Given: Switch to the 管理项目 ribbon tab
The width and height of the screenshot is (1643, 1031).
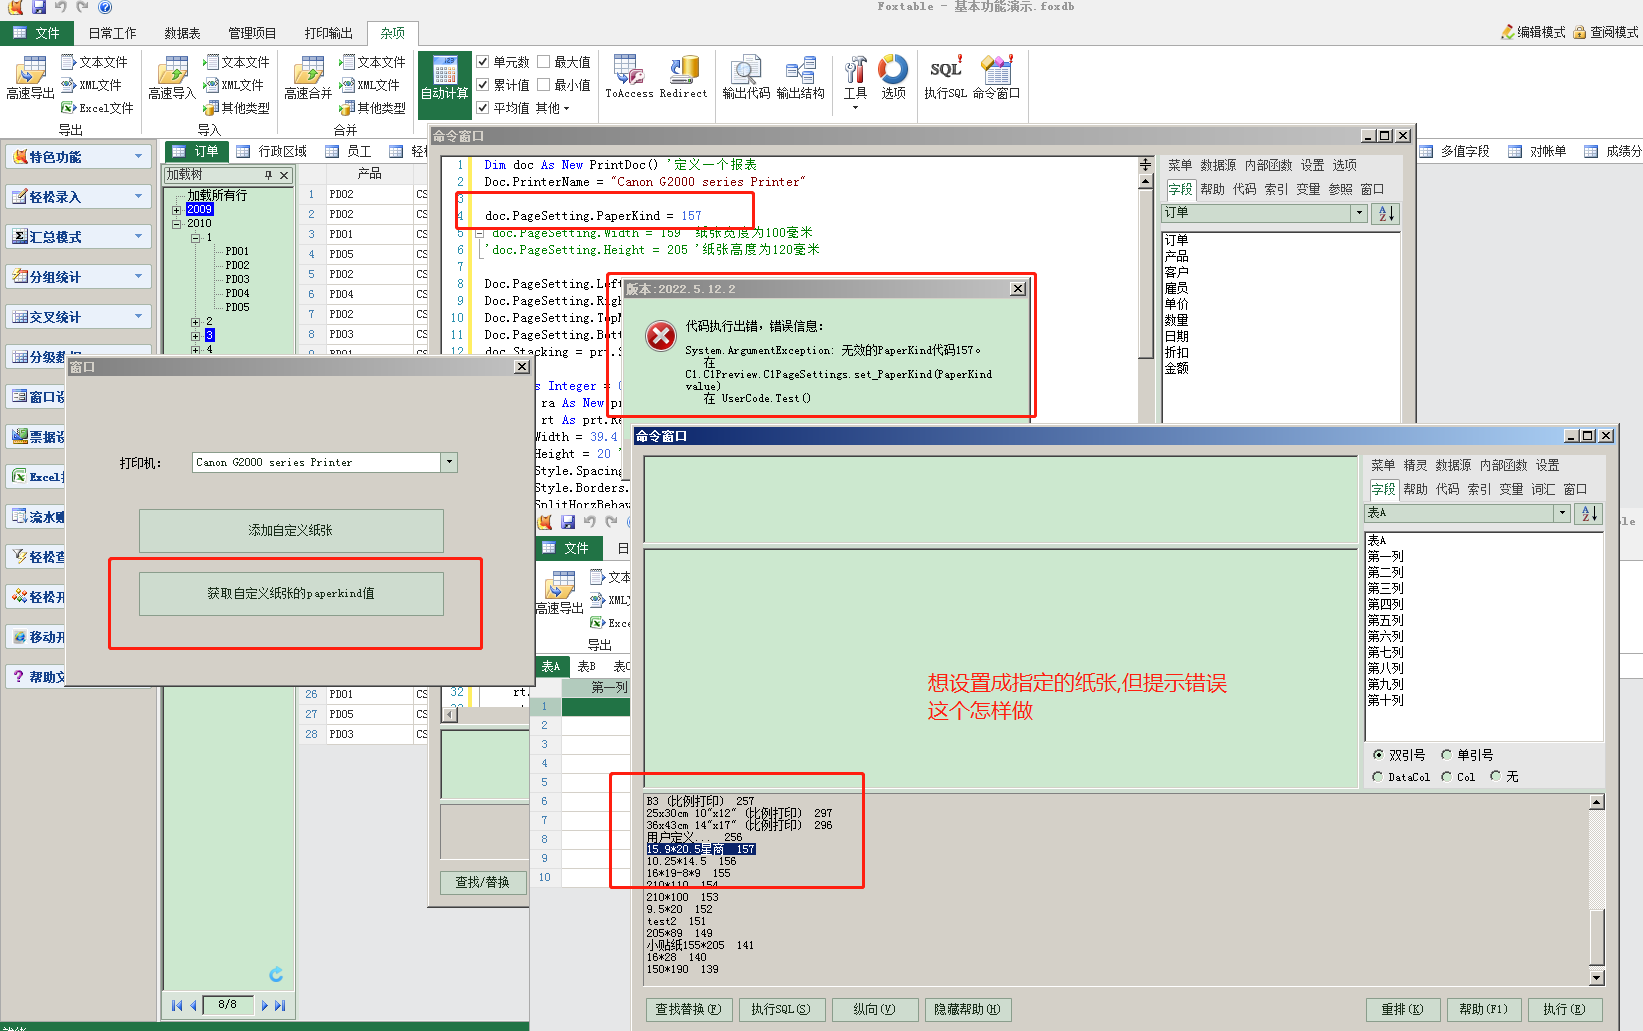Looking at the screenshot, I should 252,33.
